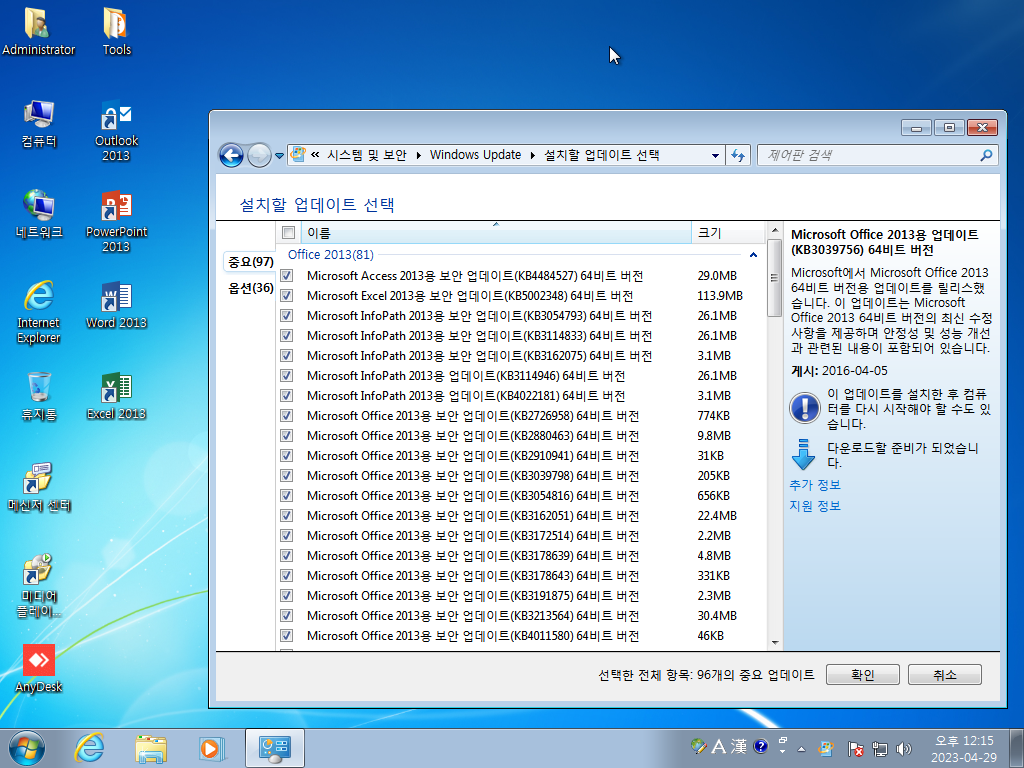This screenshot has height=768, width=1024.
Task: Click the Windows Start orb
Action: coord(27,748)
